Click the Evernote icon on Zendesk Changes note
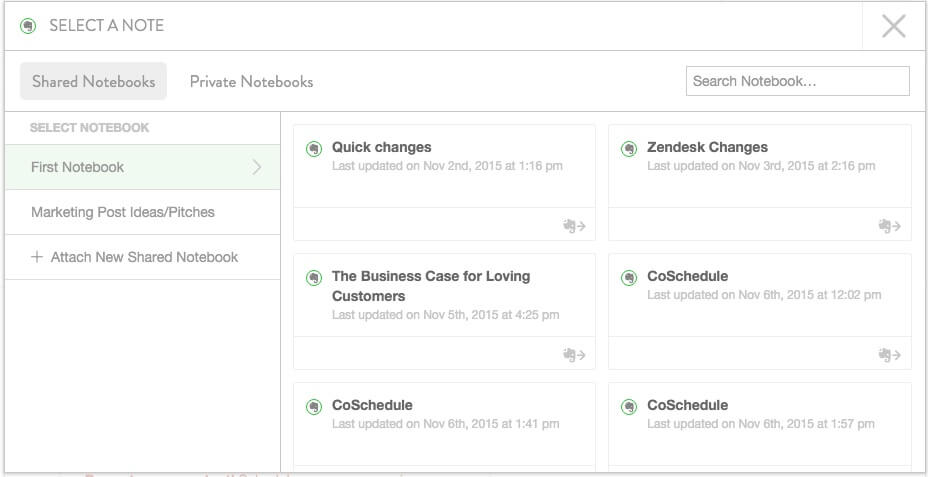Screen dimensions: 928x477 point(629,149)
